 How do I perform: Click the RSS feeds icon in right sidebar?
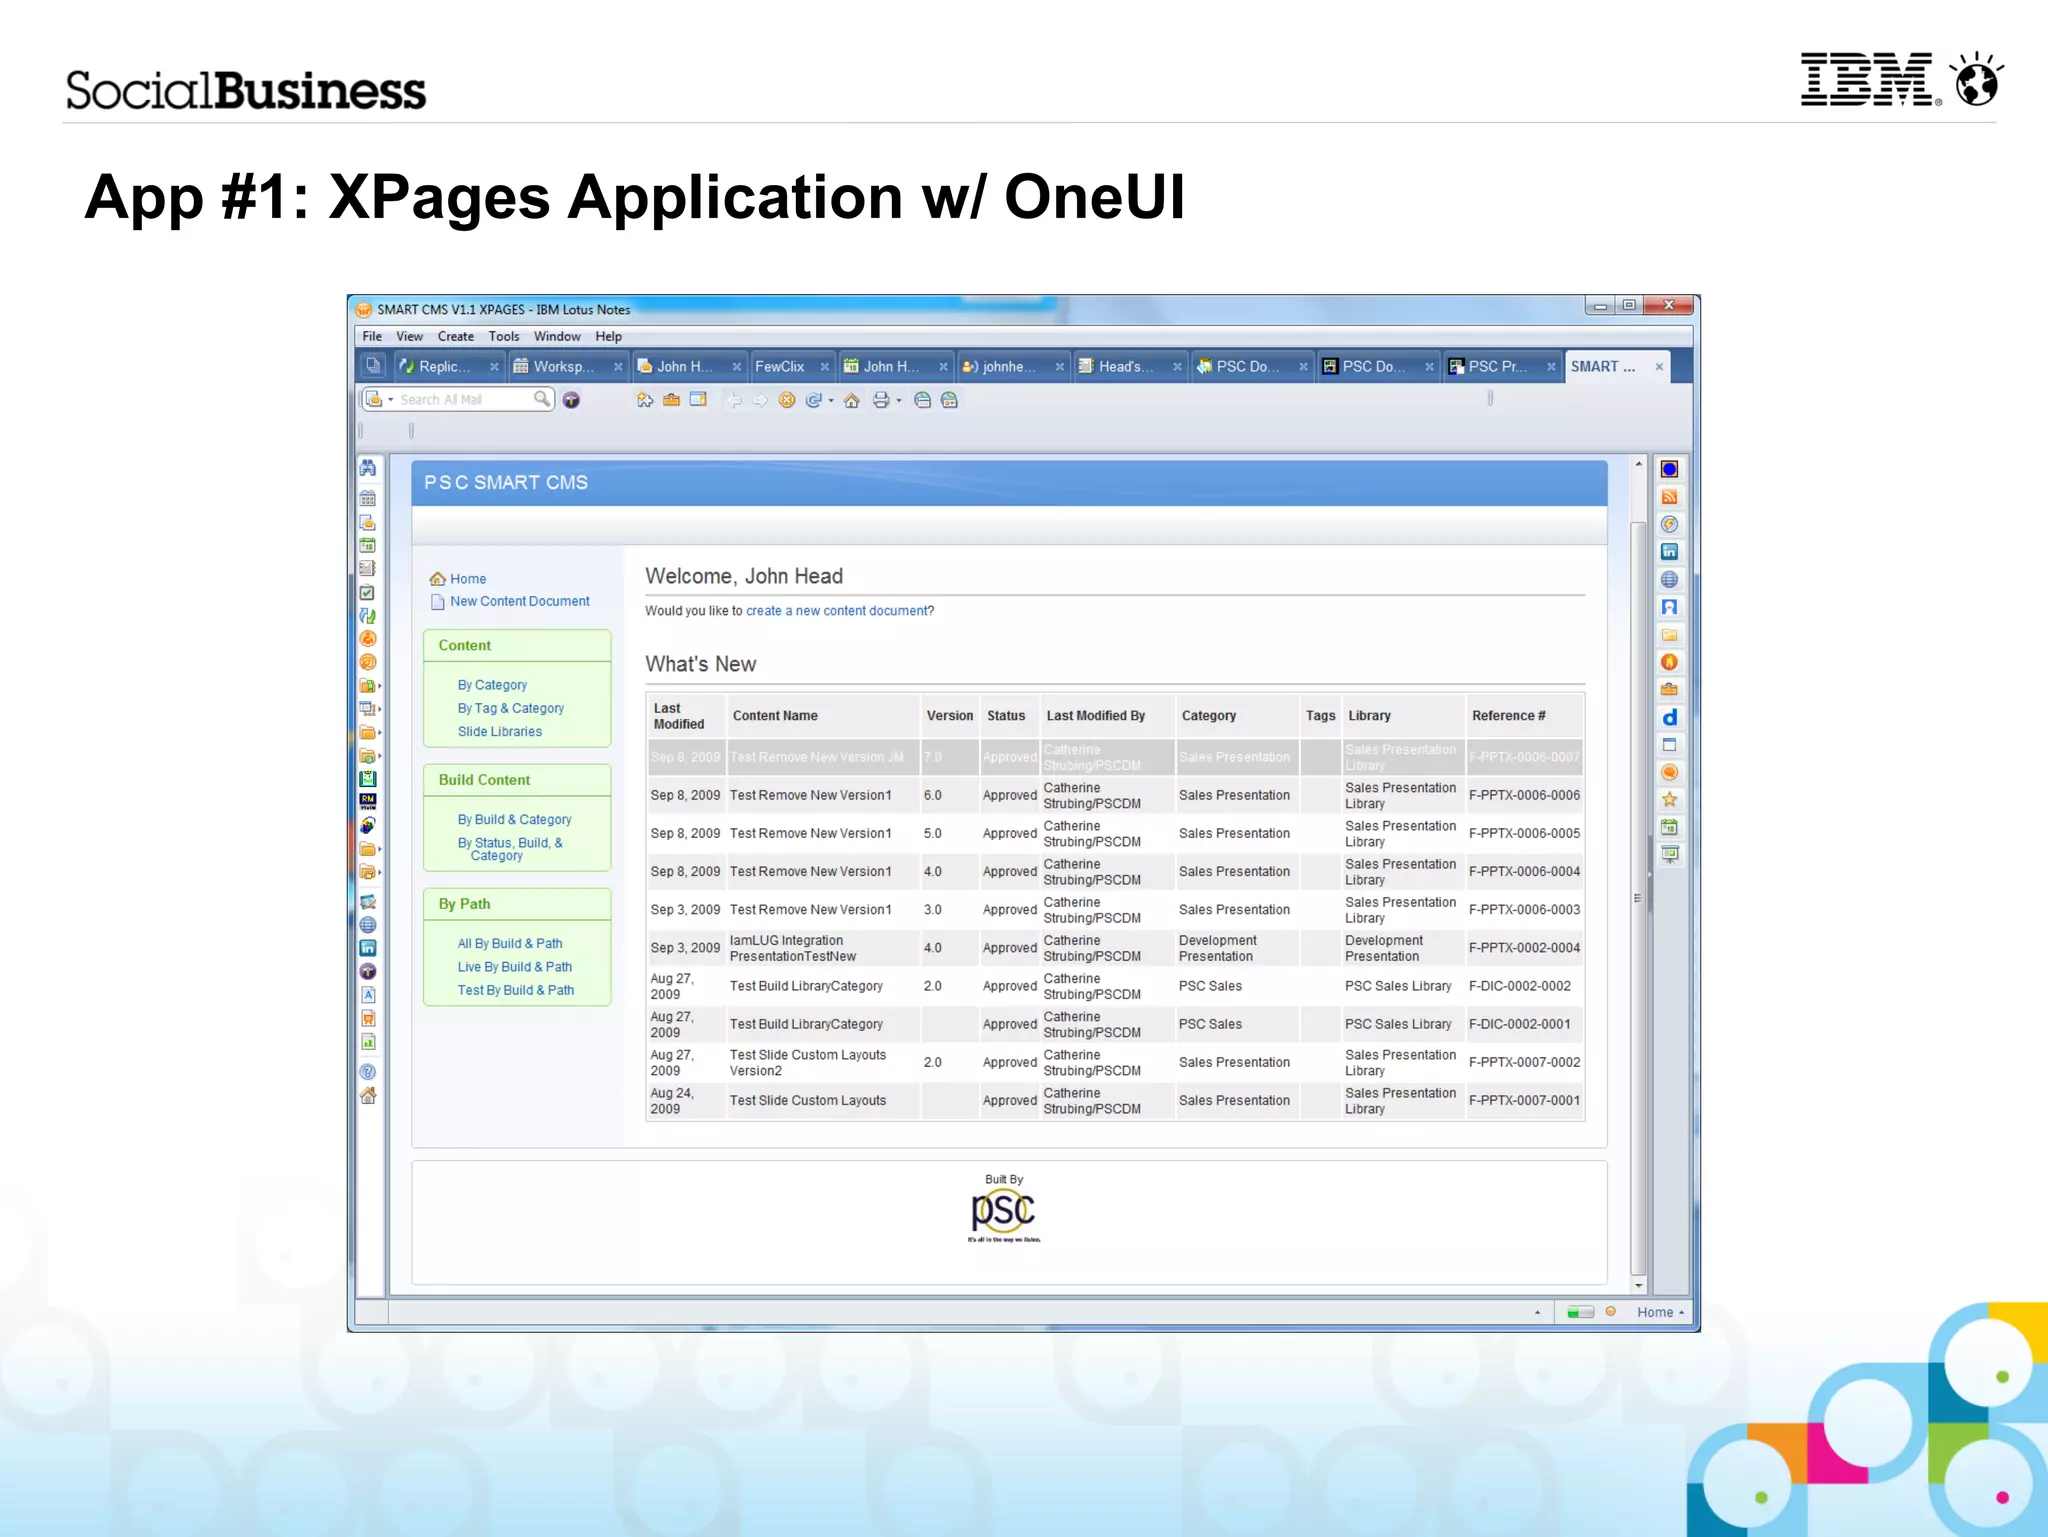[1669, 497]
